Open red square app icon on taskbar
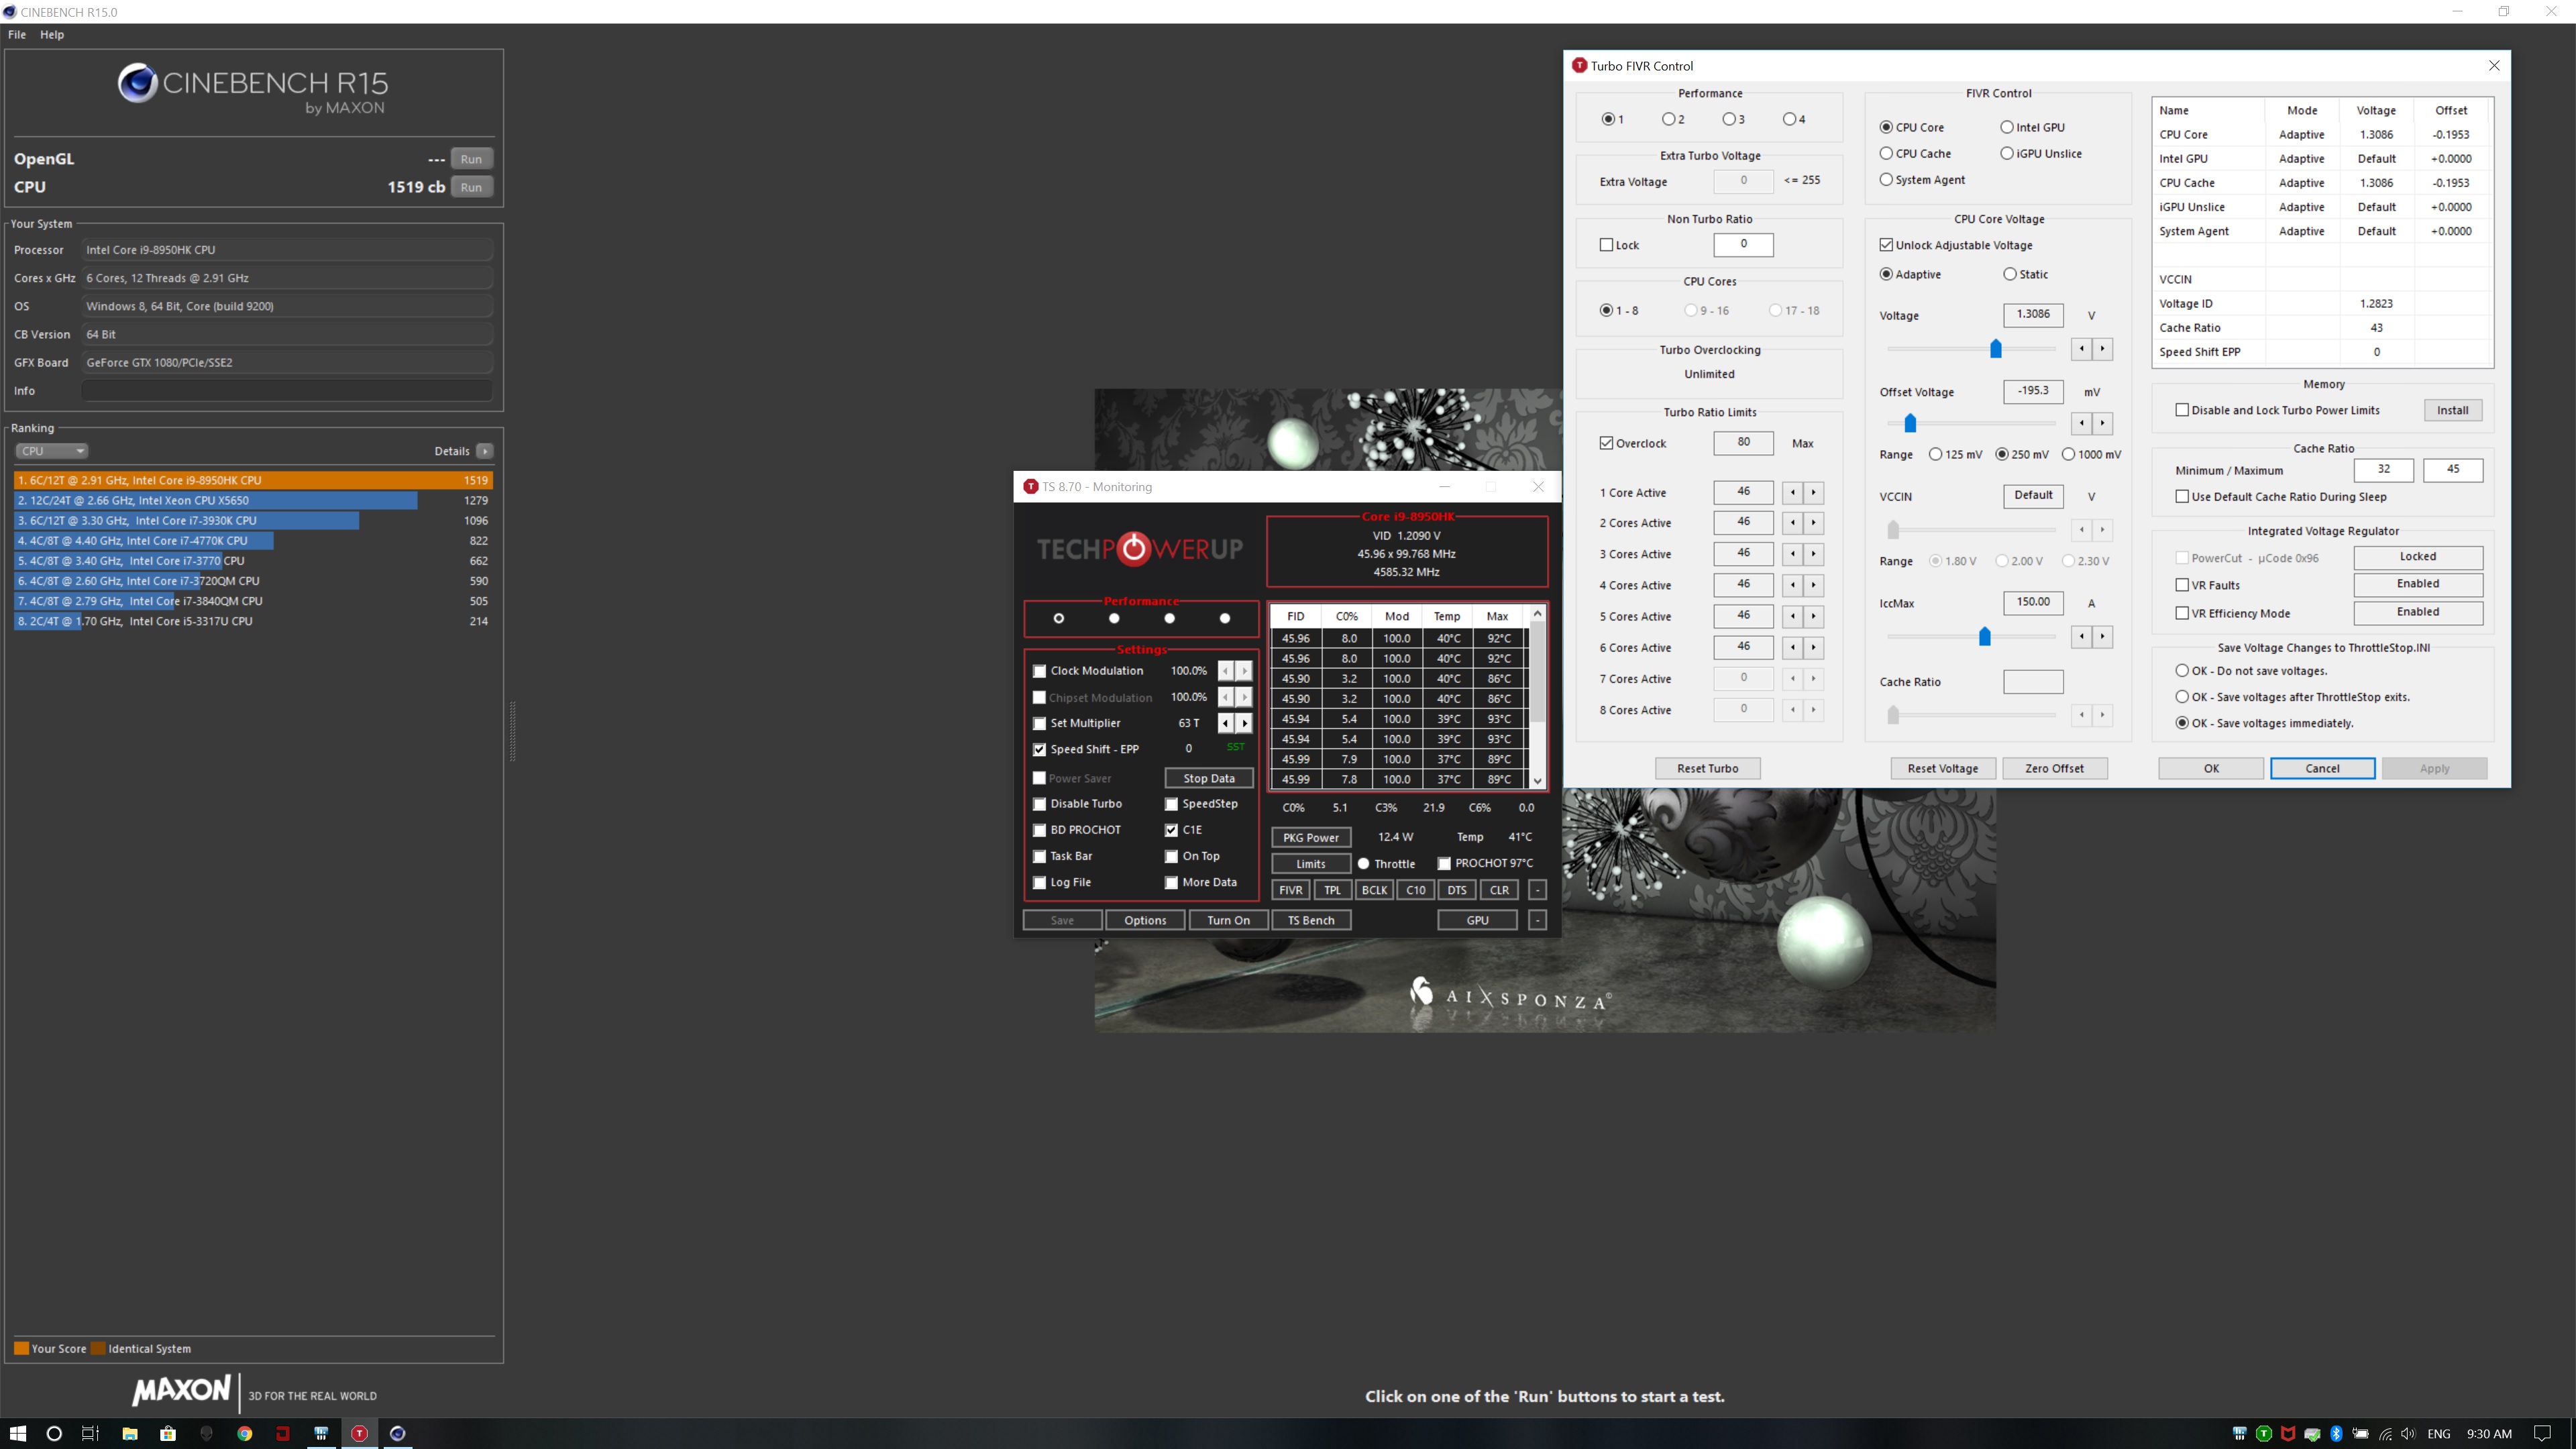The width and height of the screenshot is (2576, 1449). coord(283,1433)
